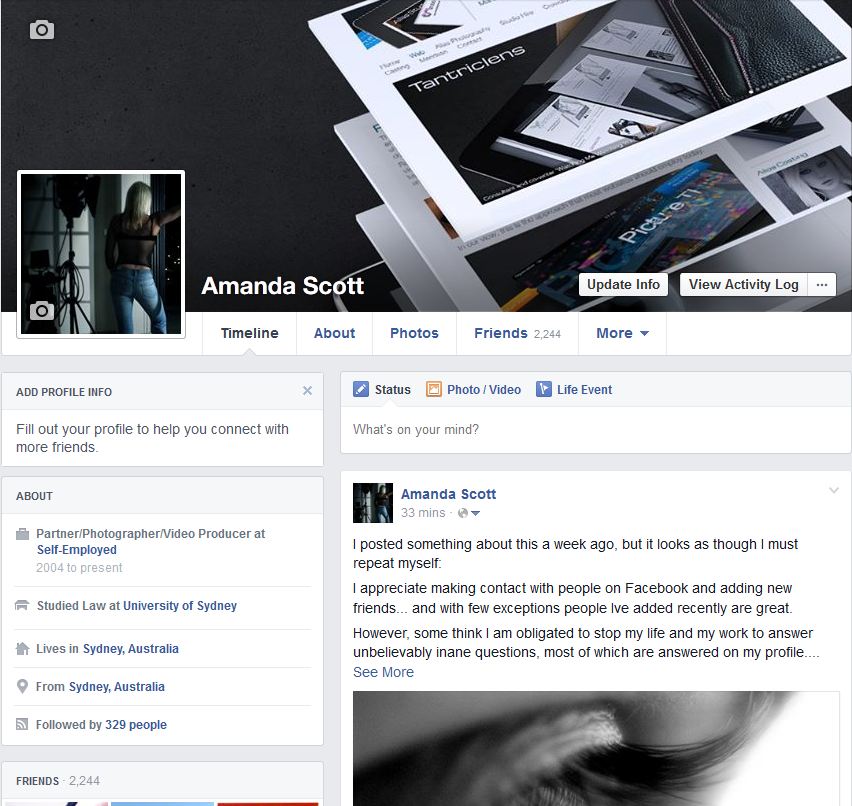852x806 pixels.
Task: Expand the post options chevron
Action: pos(833,490)
